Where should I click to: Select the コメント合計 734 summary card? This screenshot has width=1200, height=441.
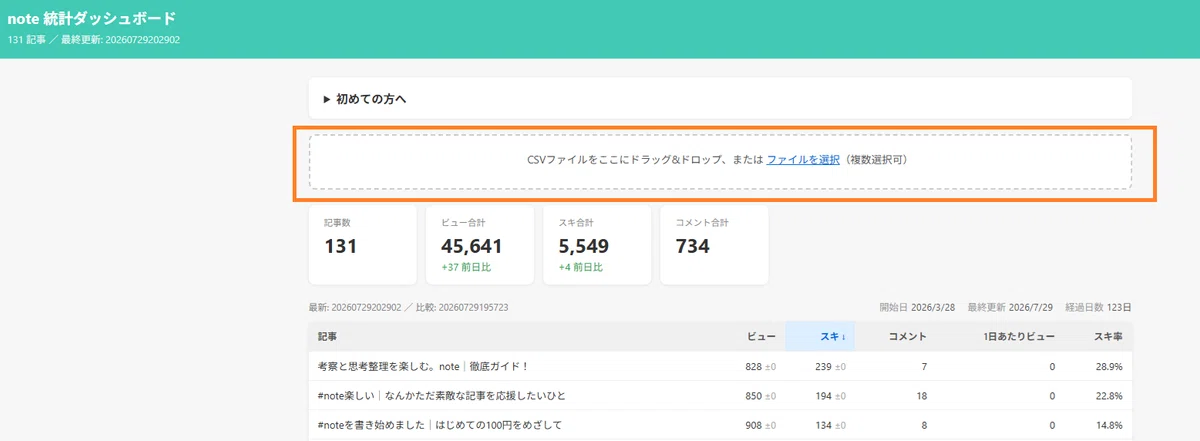[715, 245]
